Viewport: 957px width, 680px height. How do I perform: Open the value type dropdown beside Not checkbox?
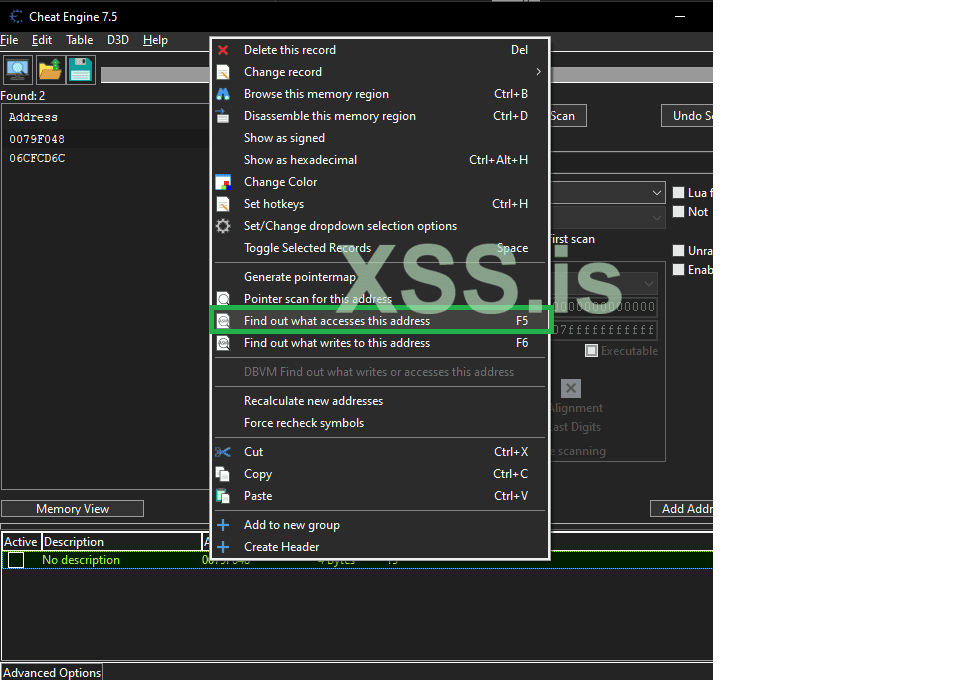click(608, 217)
